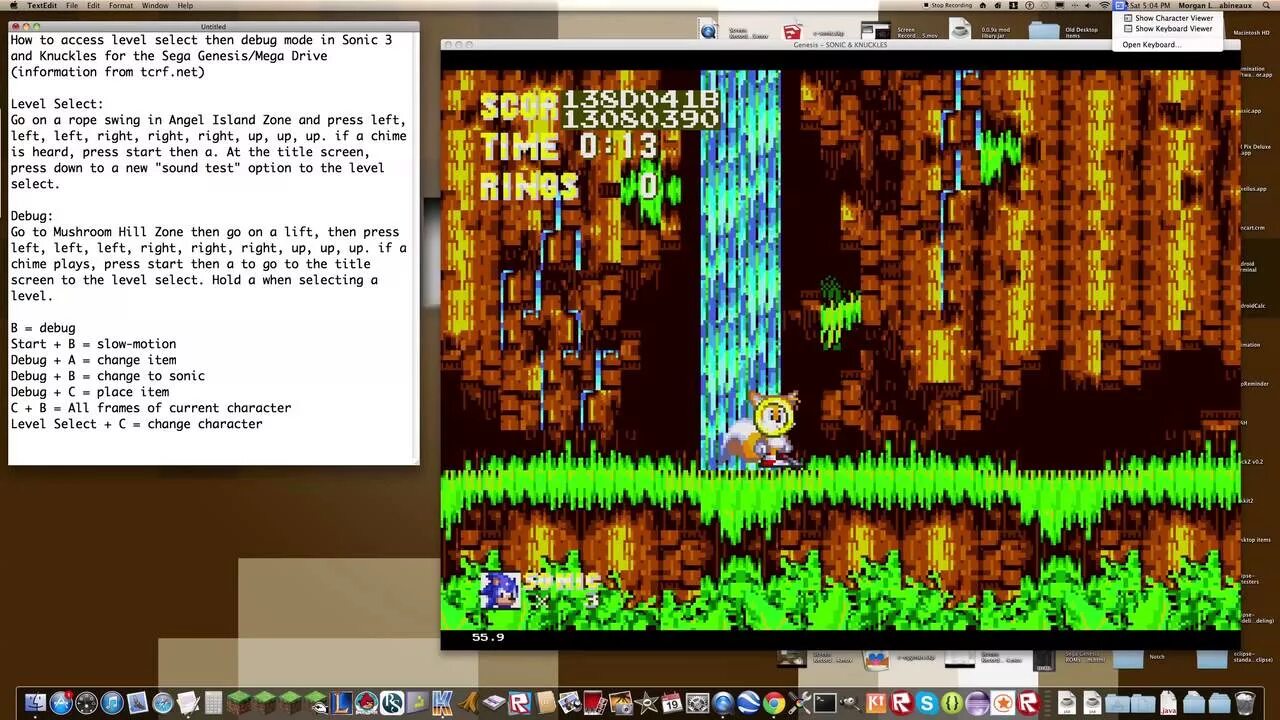The image size is (1280, 720).
Task: Click 'Debug + C = place item' line
Action: coord(90,392)
